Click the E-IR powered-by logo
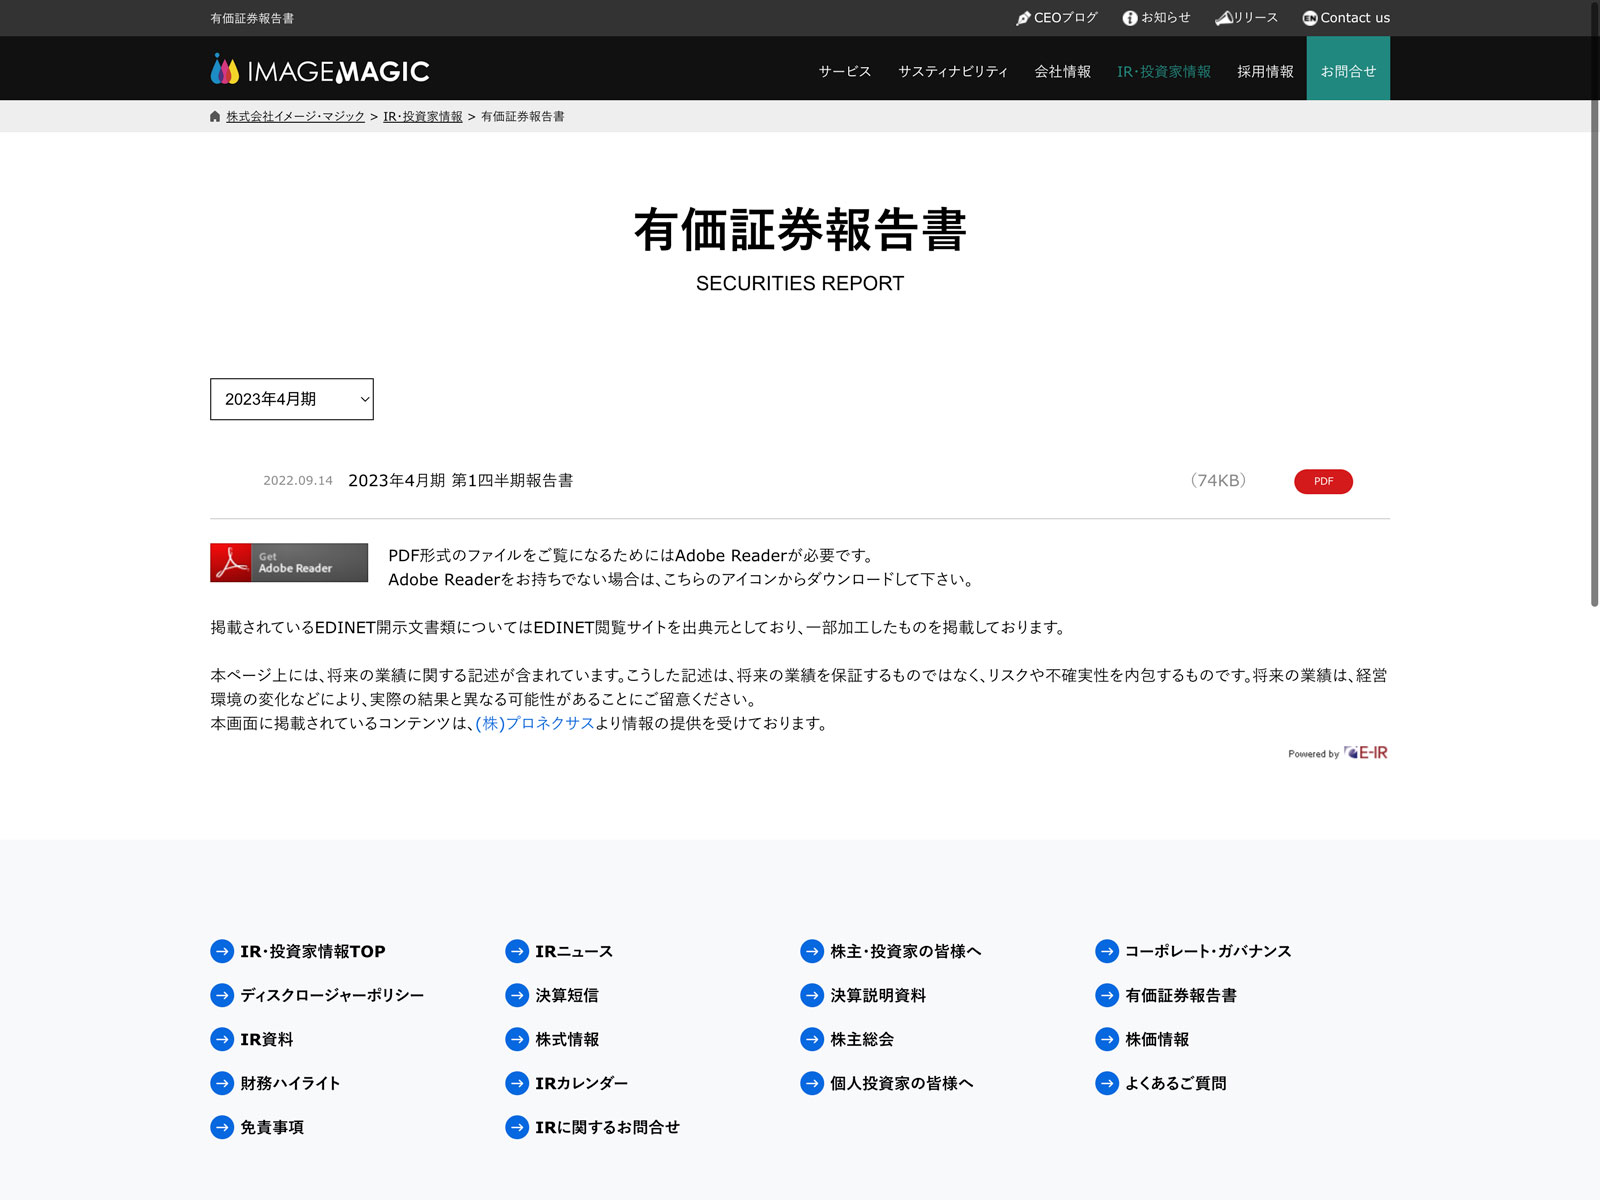 [x=1365, y=753]
